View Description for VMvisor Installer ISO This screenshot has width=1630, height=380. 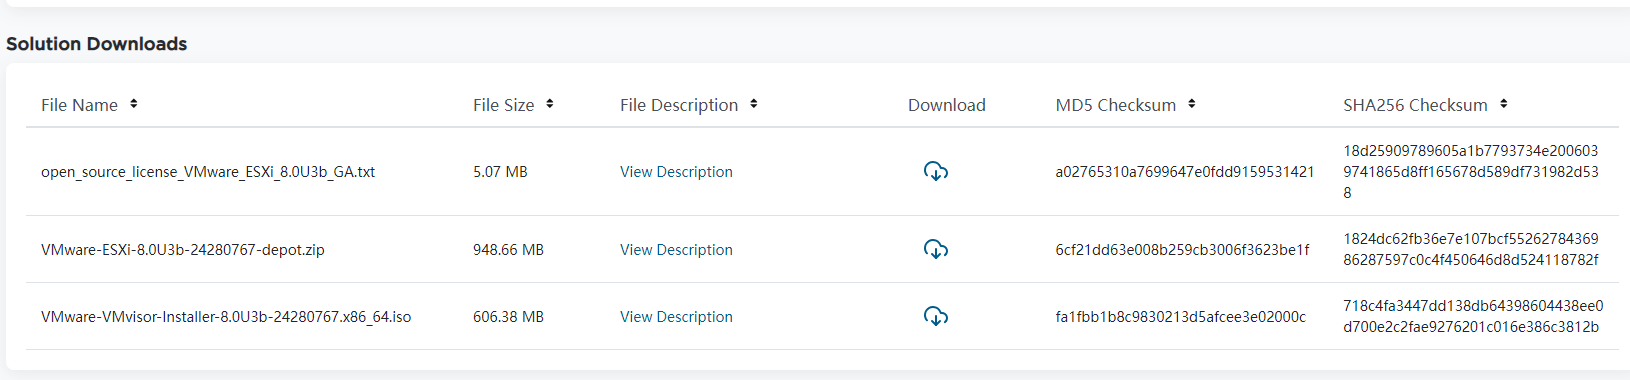(676, 317)
